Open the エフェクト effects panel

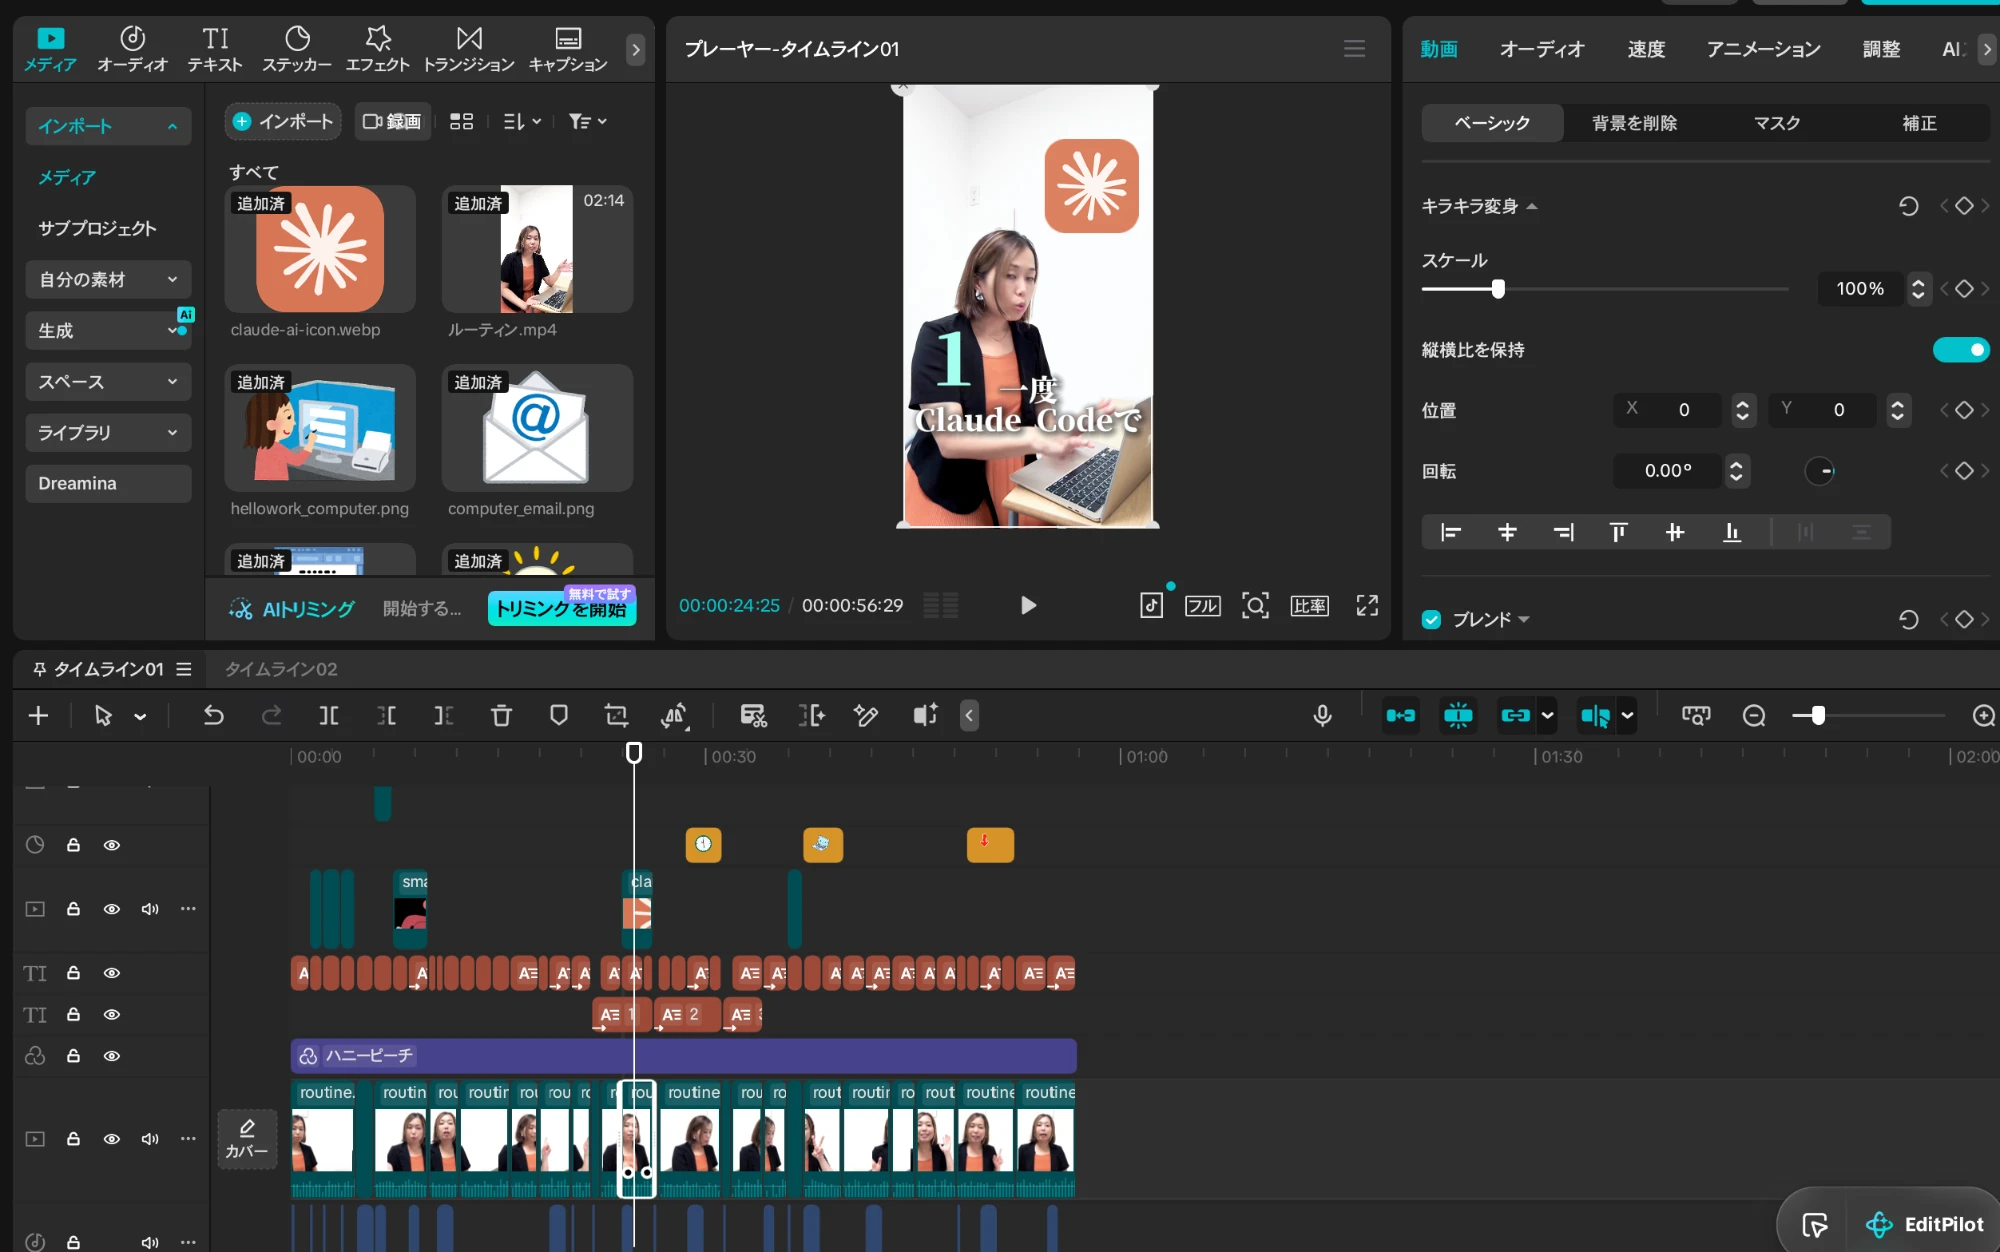point(377,48)
